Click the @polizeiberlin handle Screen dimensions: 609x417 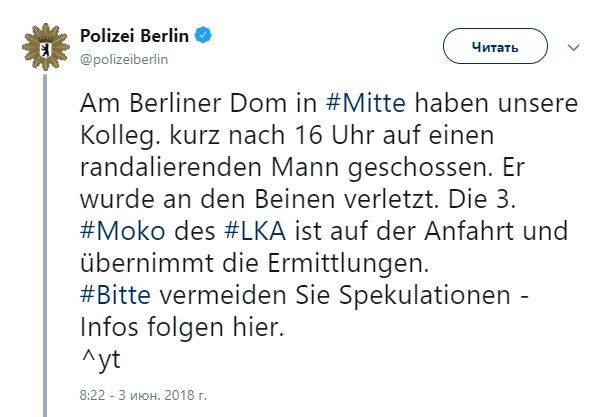[x=124, y=58]
